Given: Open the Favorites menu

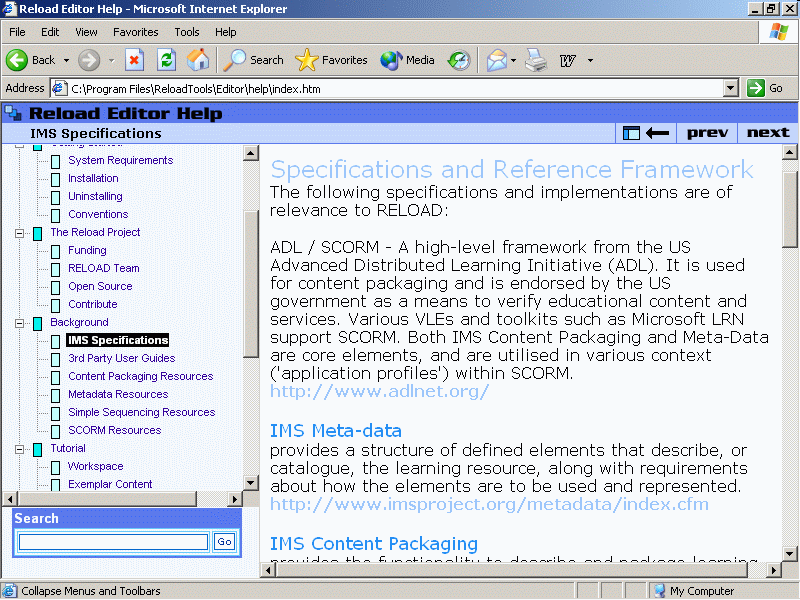Looking at the screenshot, I should [135, 32].
